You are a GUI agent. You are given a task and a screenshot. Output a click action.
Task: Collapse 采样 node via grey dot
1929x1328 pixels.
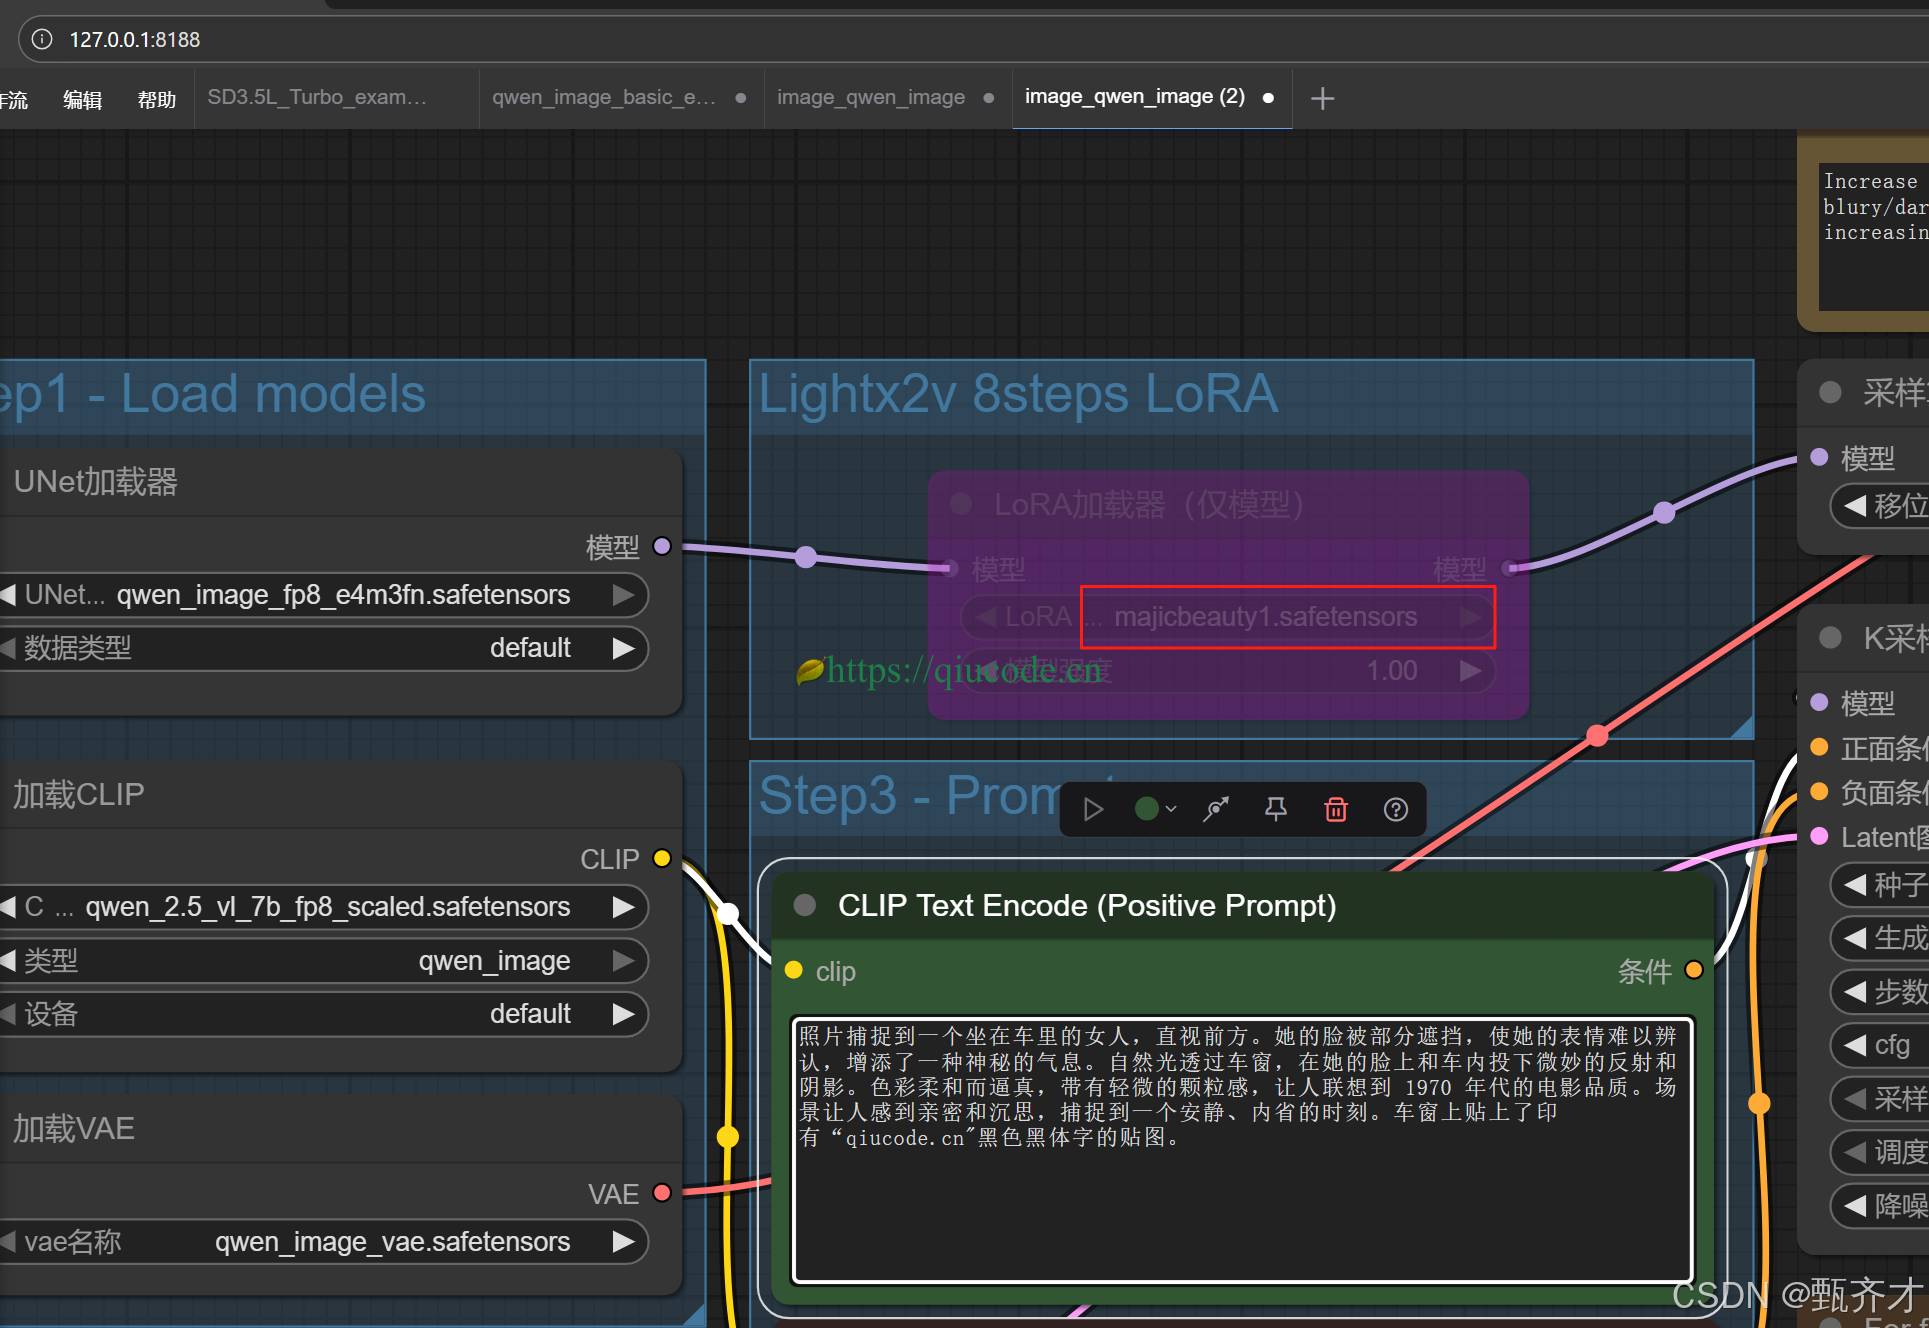point(1831,392)
